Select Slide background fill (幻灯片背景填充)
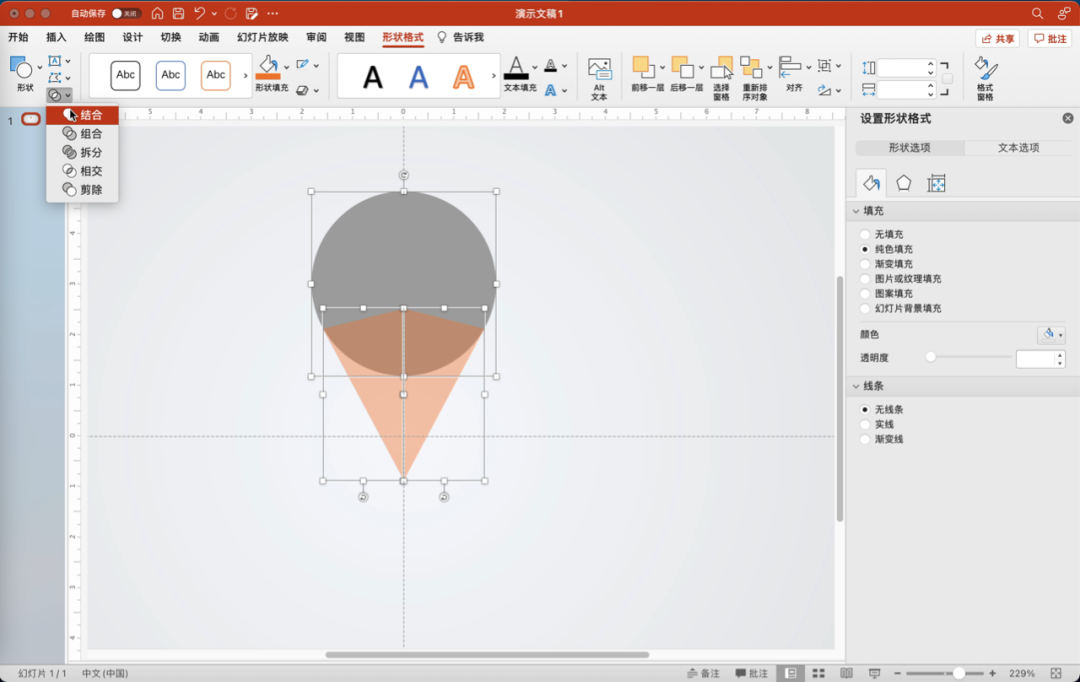1080x682 pixels. (865, 309)
